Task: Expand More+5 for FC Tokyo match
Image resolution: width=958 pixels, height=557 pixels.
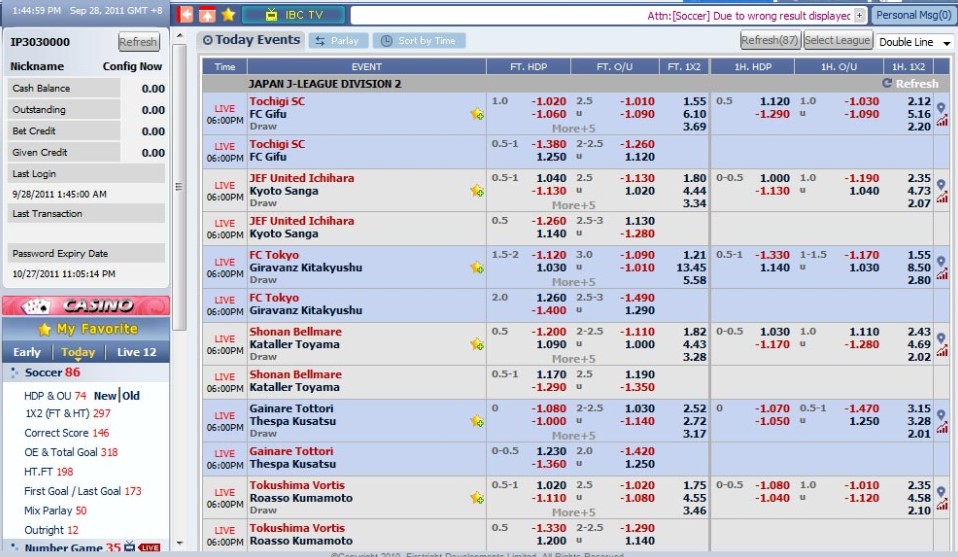Action: 573,282
